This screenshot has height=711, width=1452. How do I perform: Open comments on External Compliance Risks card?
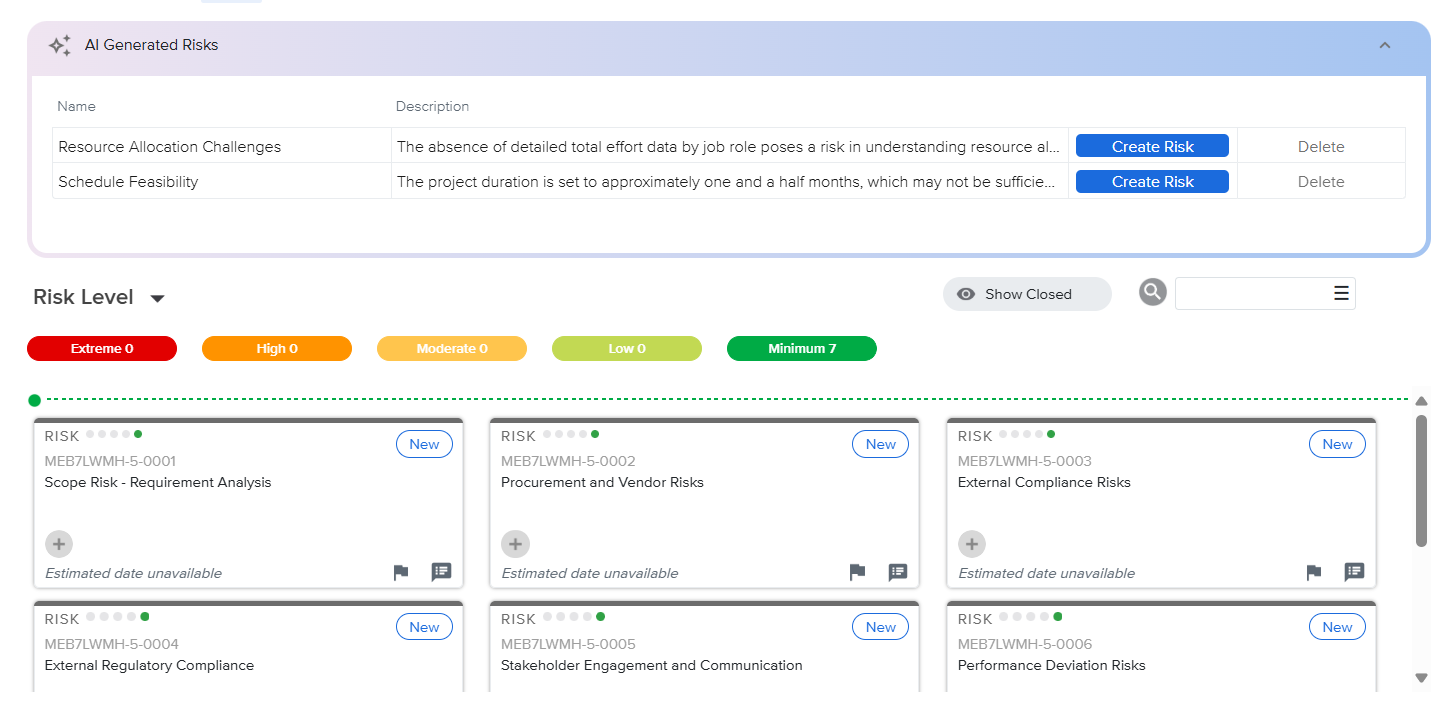(1354, 572)
